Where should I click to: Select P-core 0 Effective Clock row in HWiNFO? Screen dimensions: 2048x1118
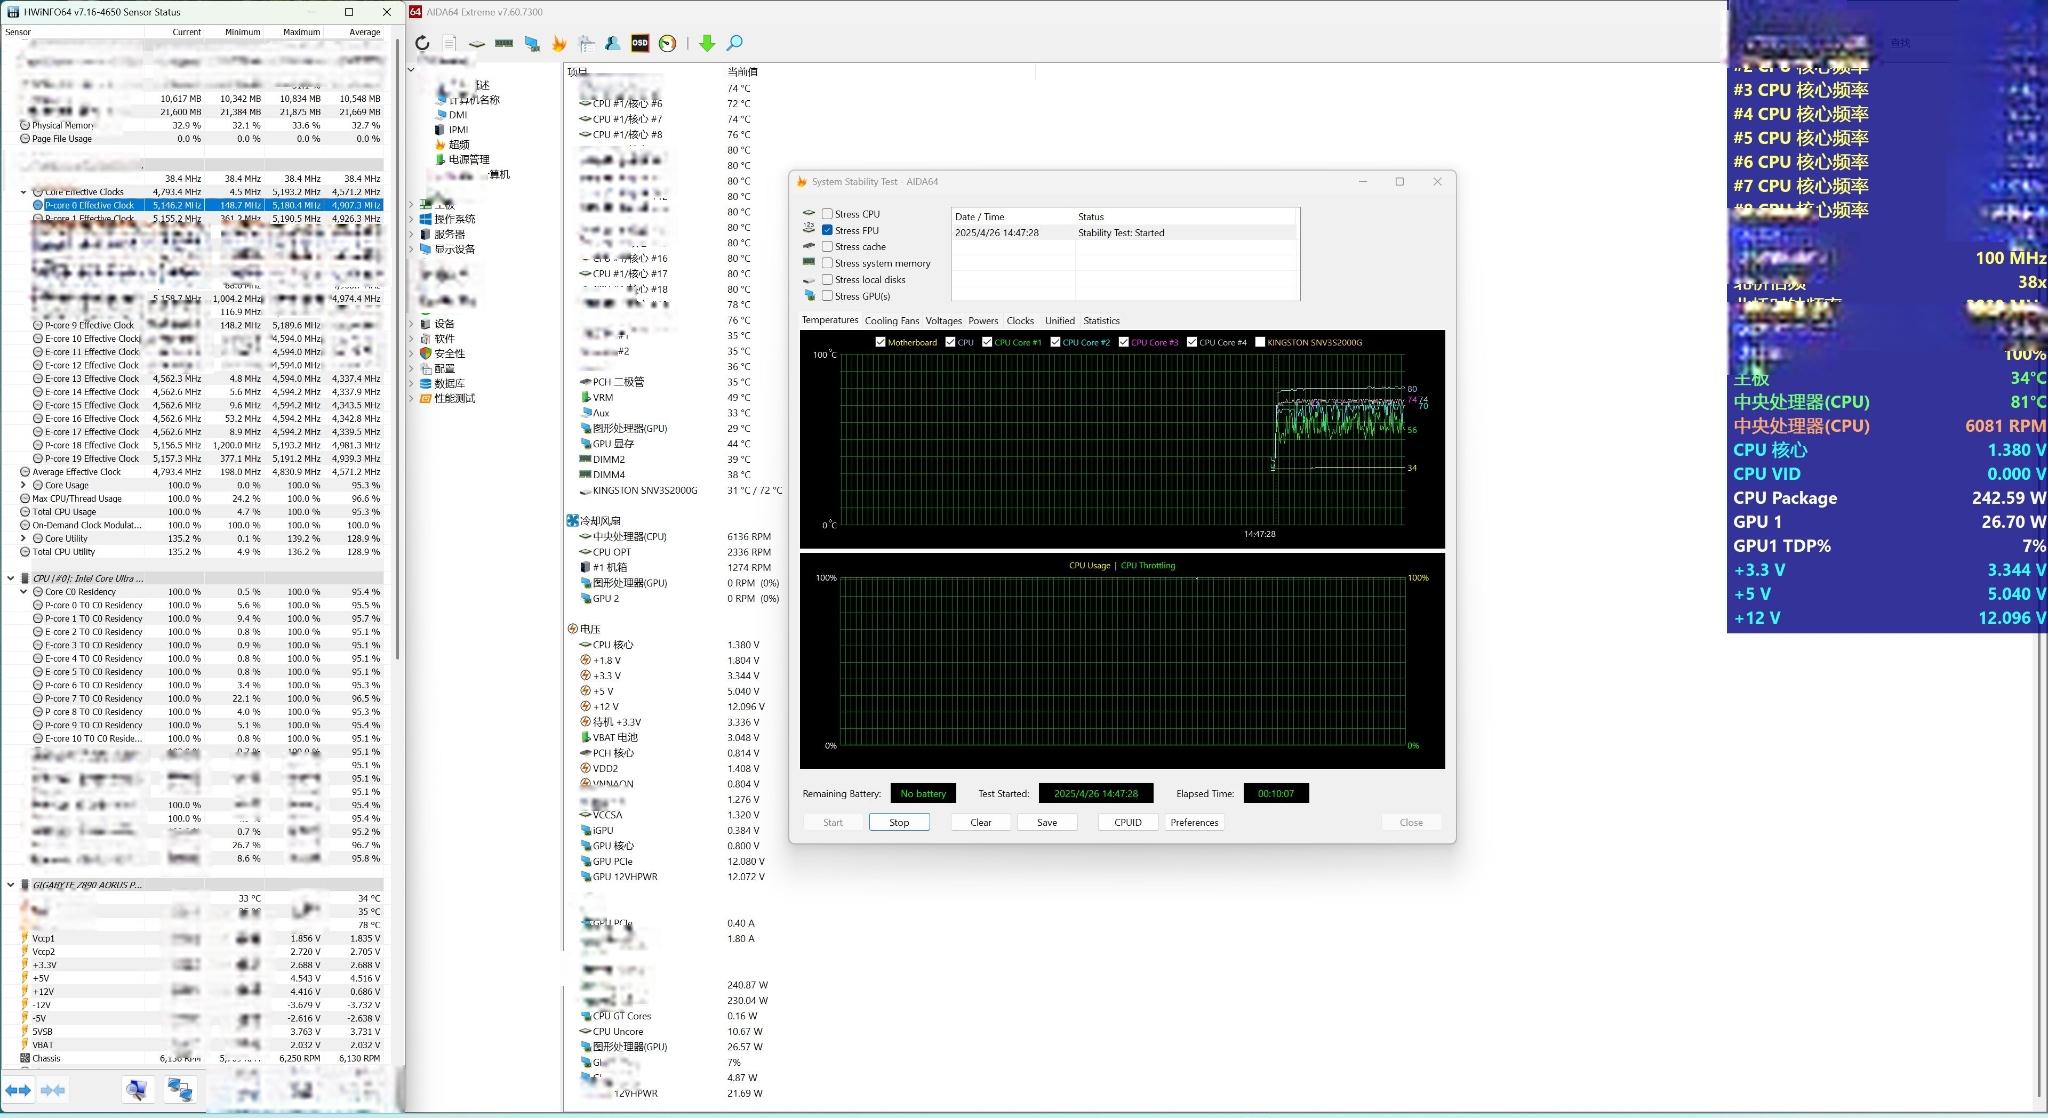tap(207, 205)
